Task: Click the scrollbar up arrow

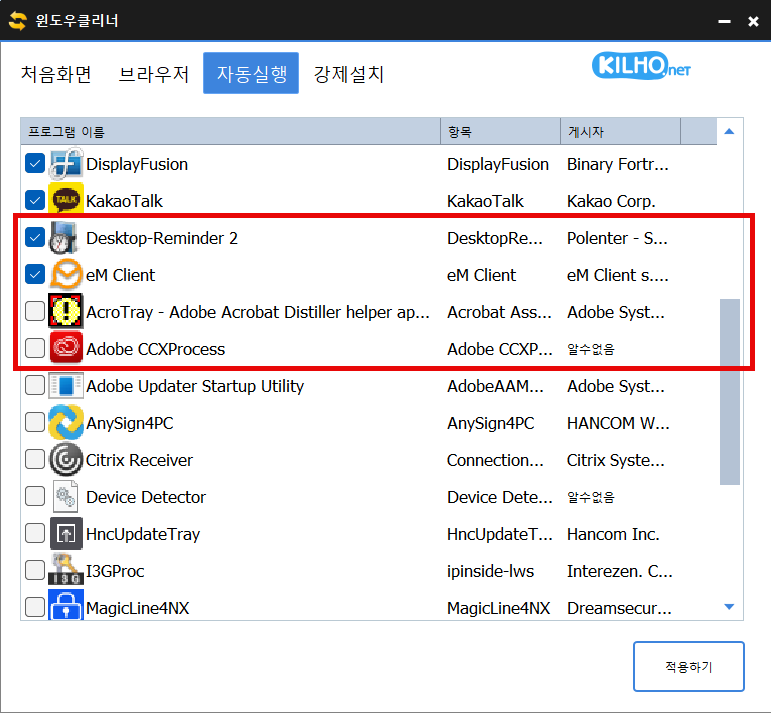Action: (x=730, y=131)
